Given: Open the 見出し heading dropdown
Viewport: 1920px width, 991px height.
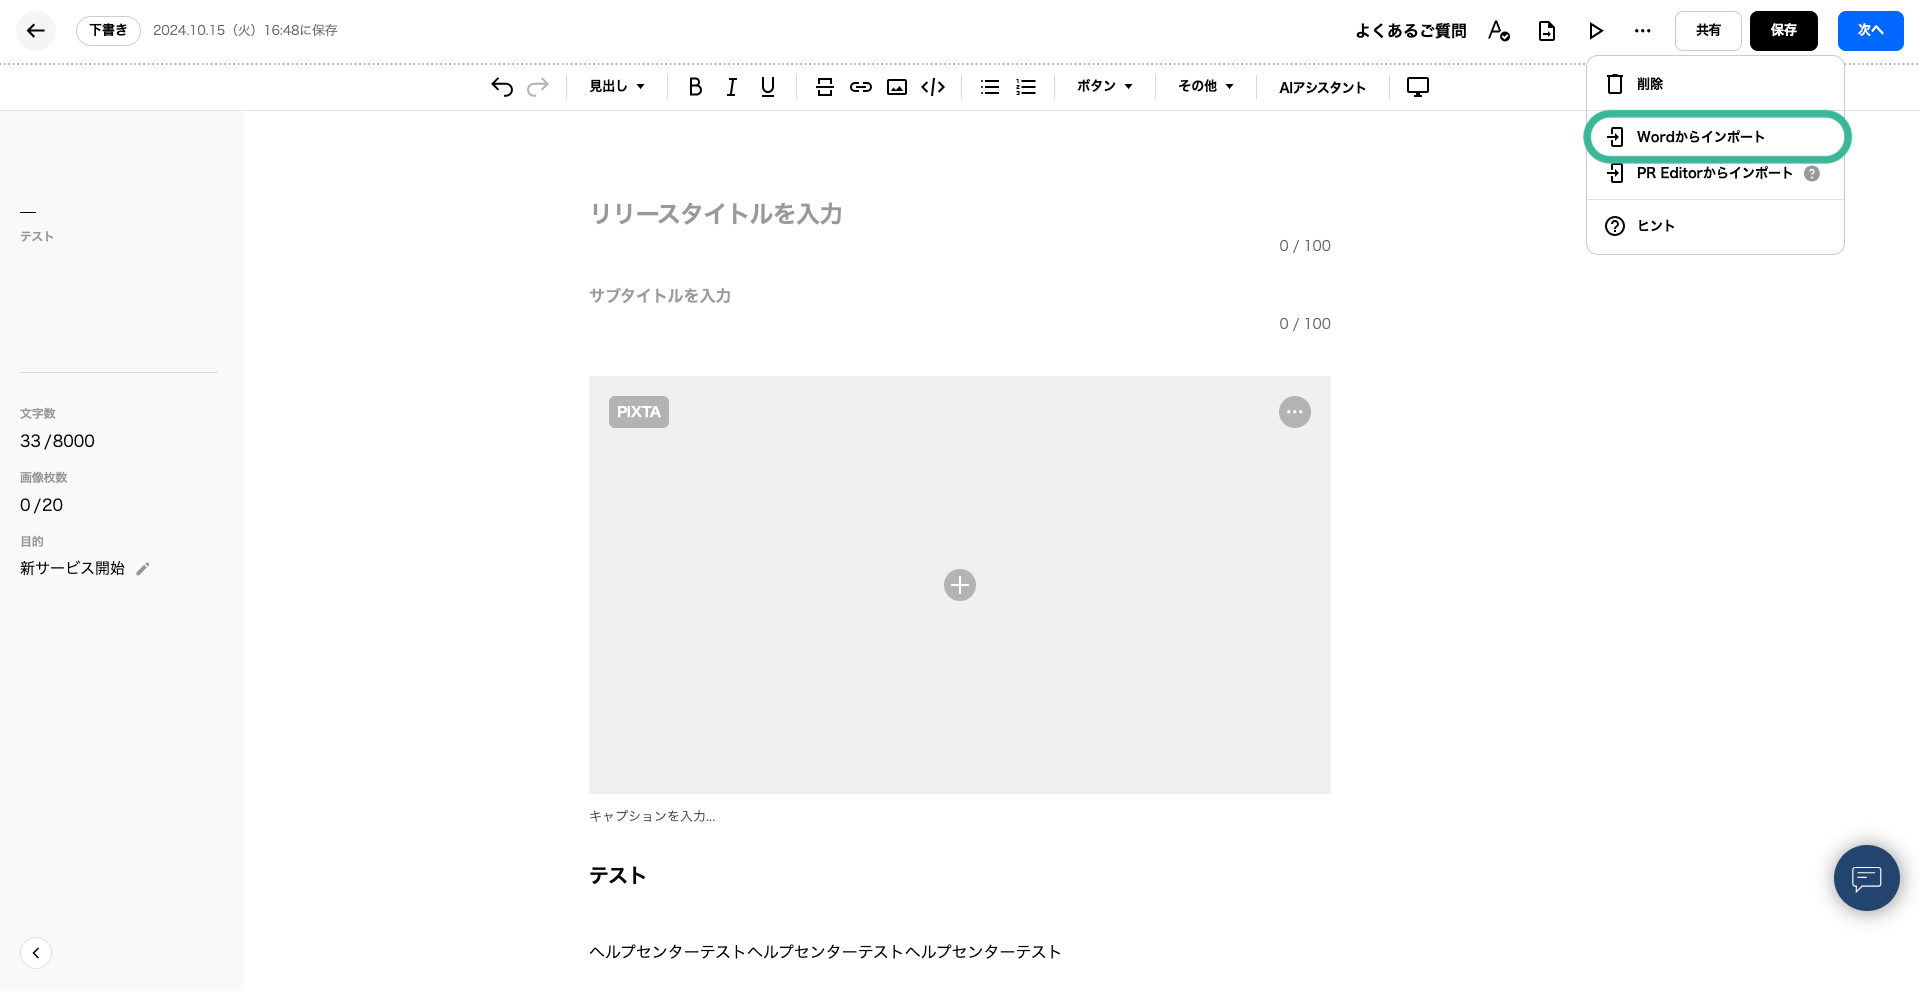Looking at the screenshot, I should tap(617, 87).
